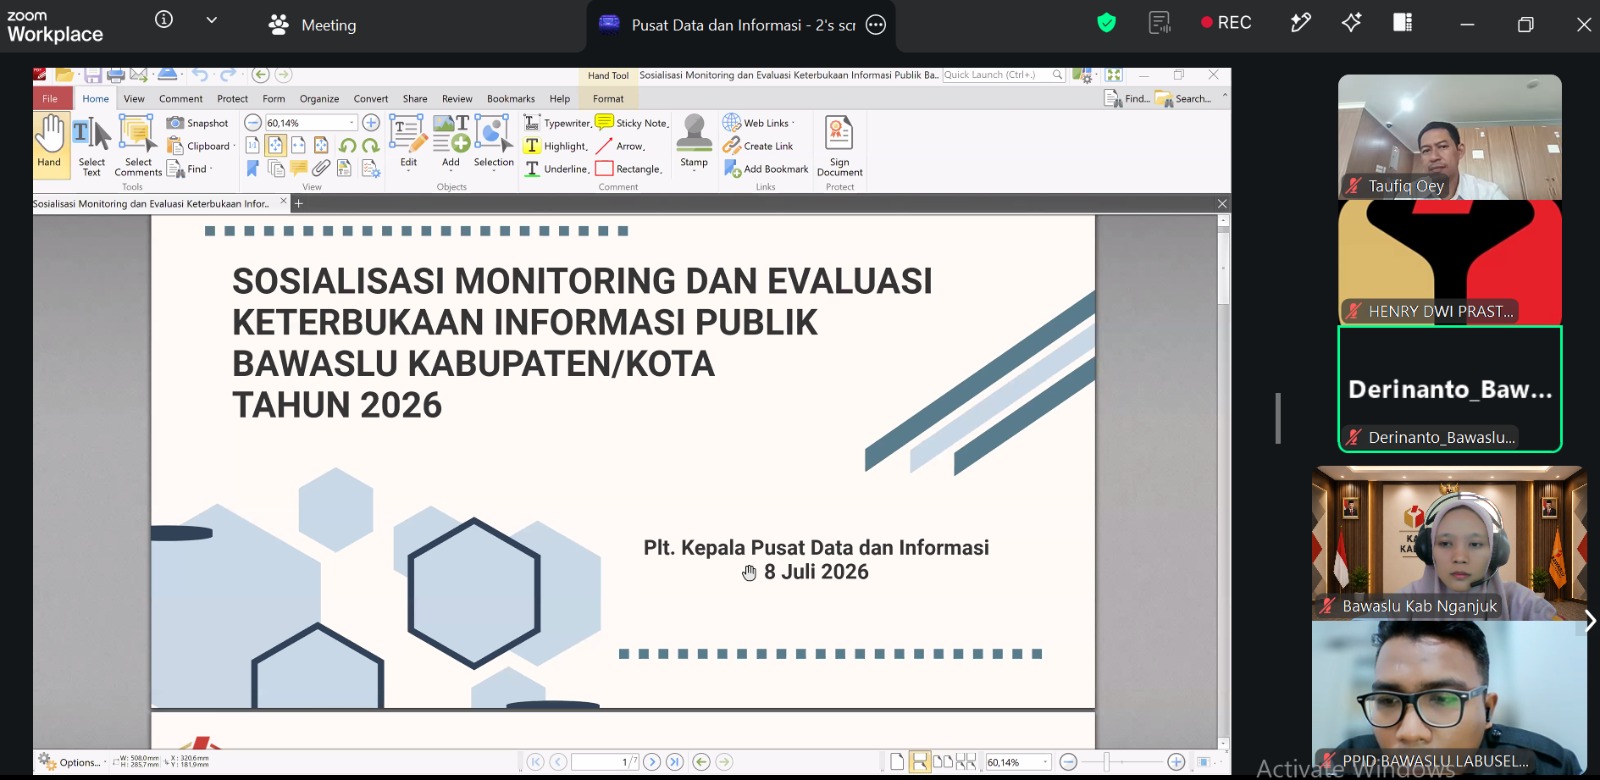The image size is (1600, 780).
Task: Enable continuous page layout in status bar
Action: [919, 762]
